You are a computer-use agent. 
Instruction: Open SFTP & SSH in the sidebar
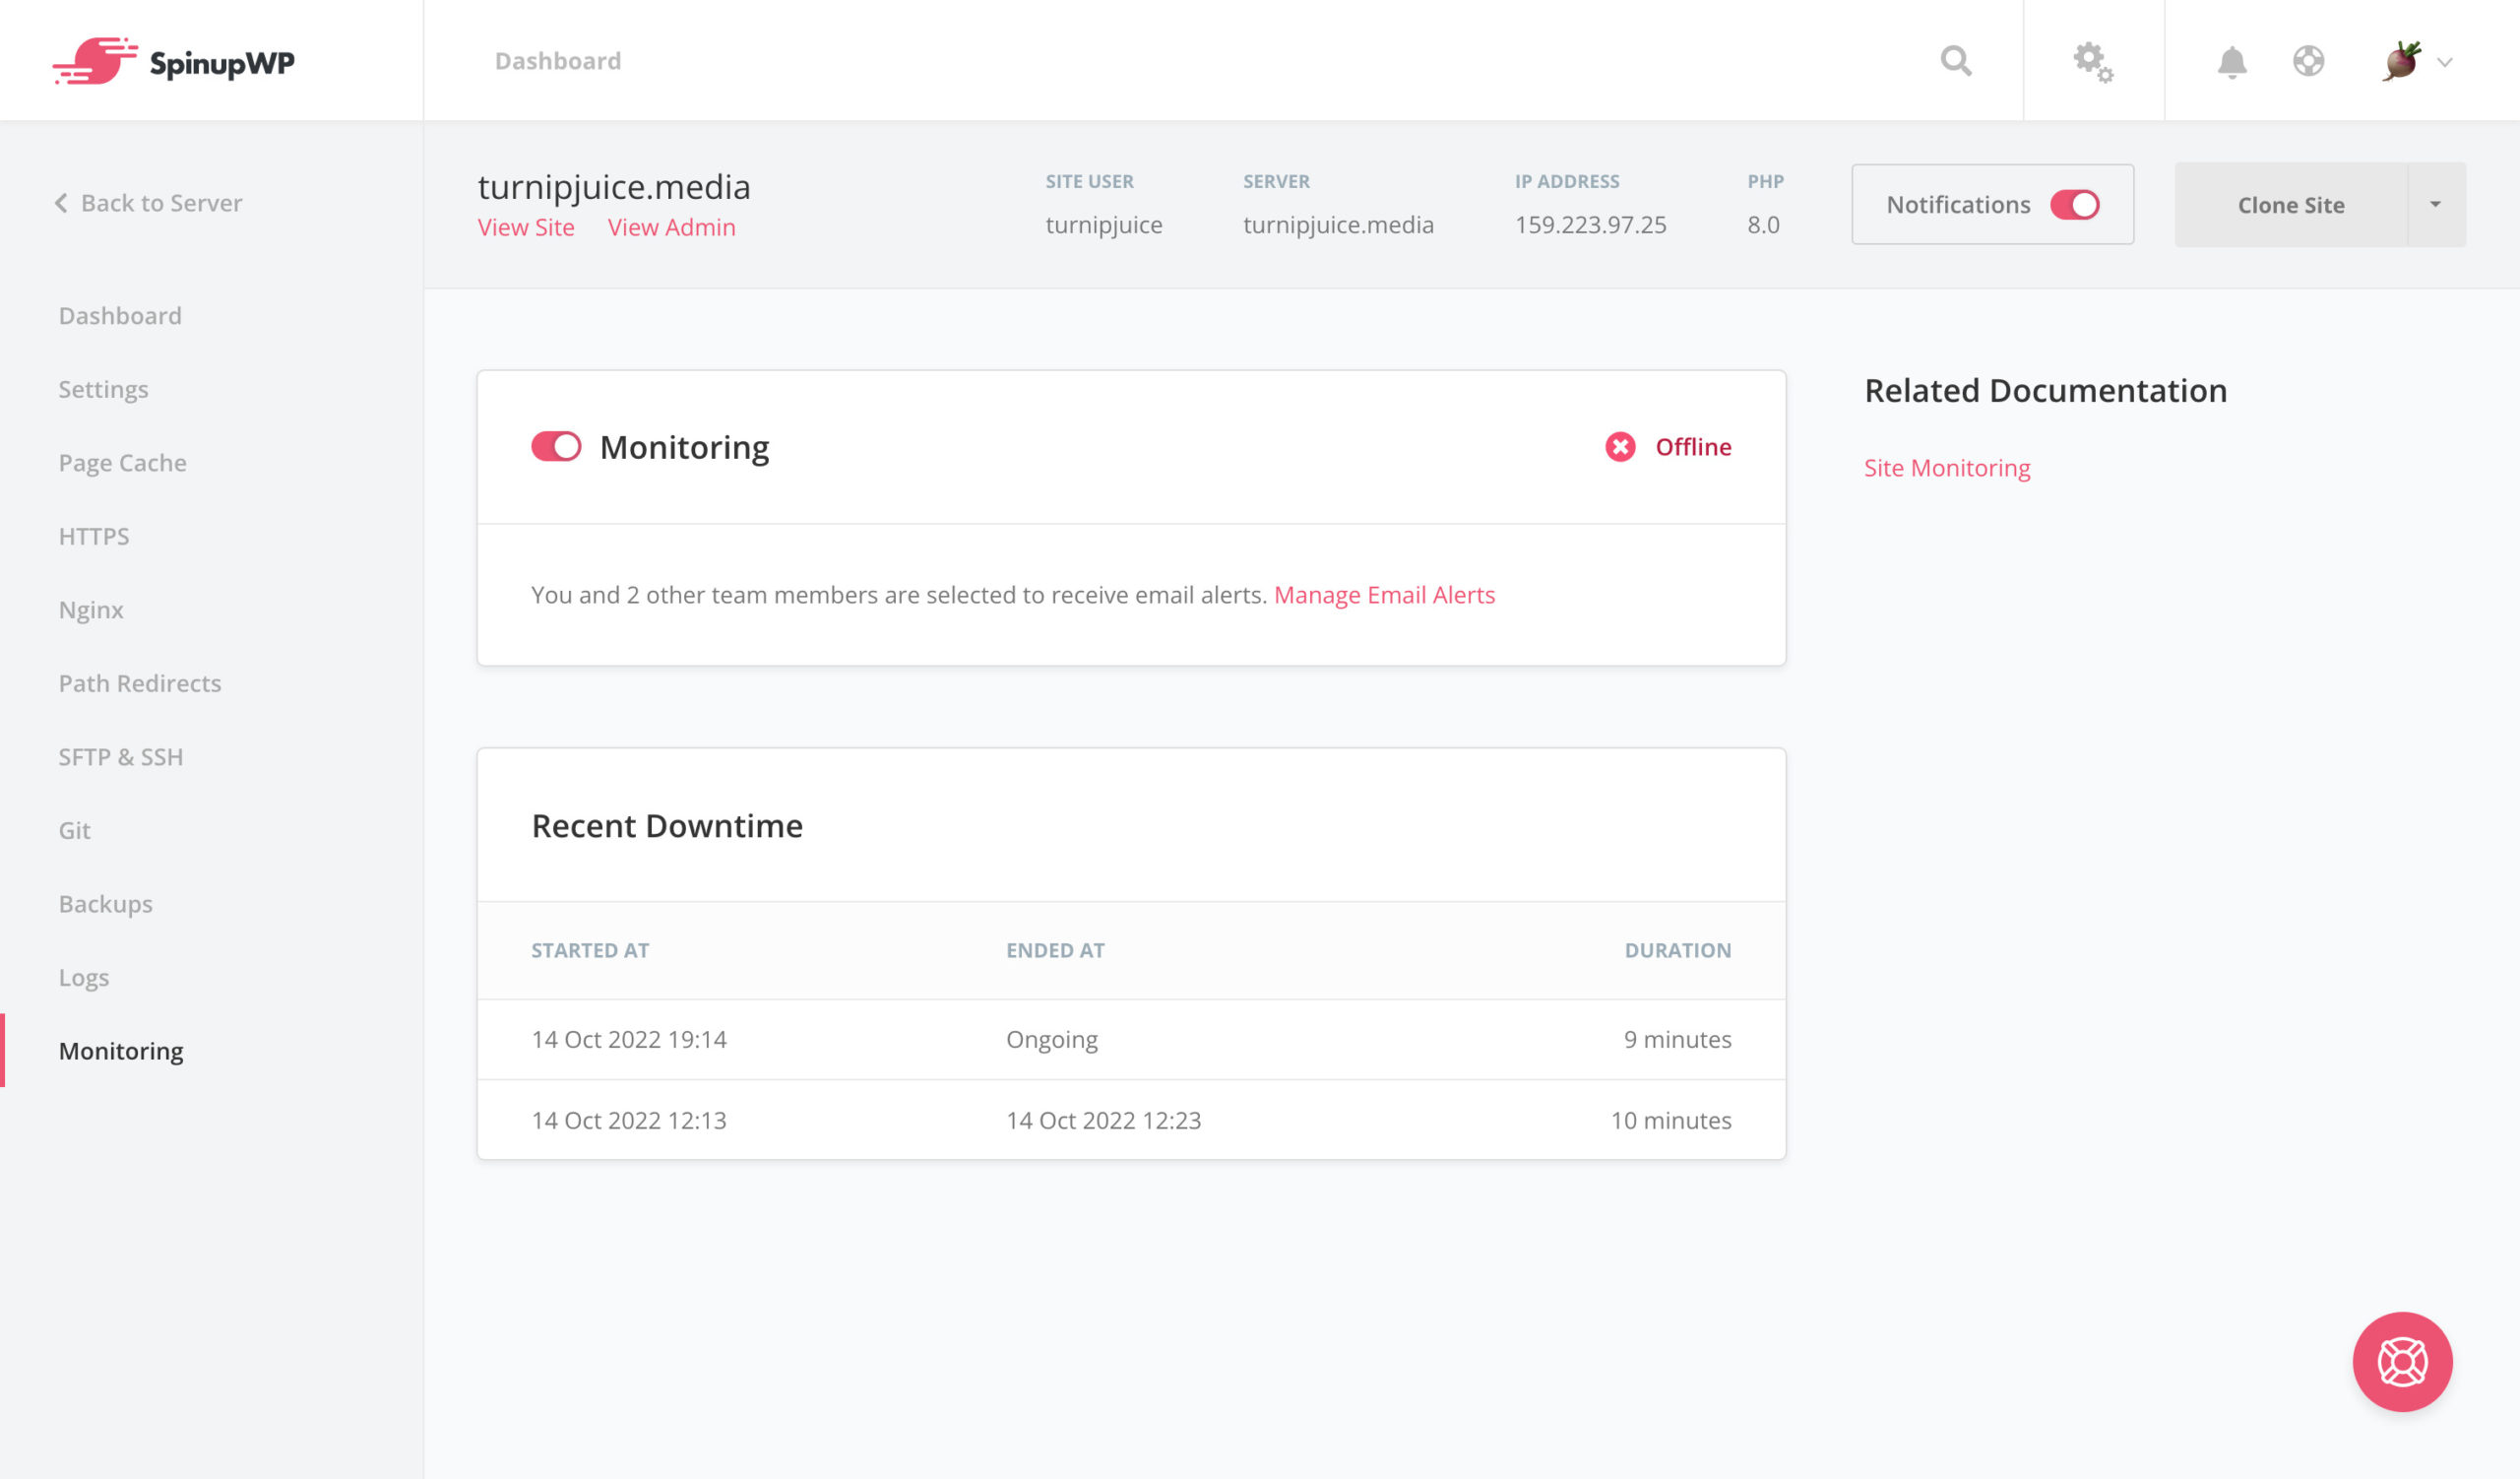121,756
